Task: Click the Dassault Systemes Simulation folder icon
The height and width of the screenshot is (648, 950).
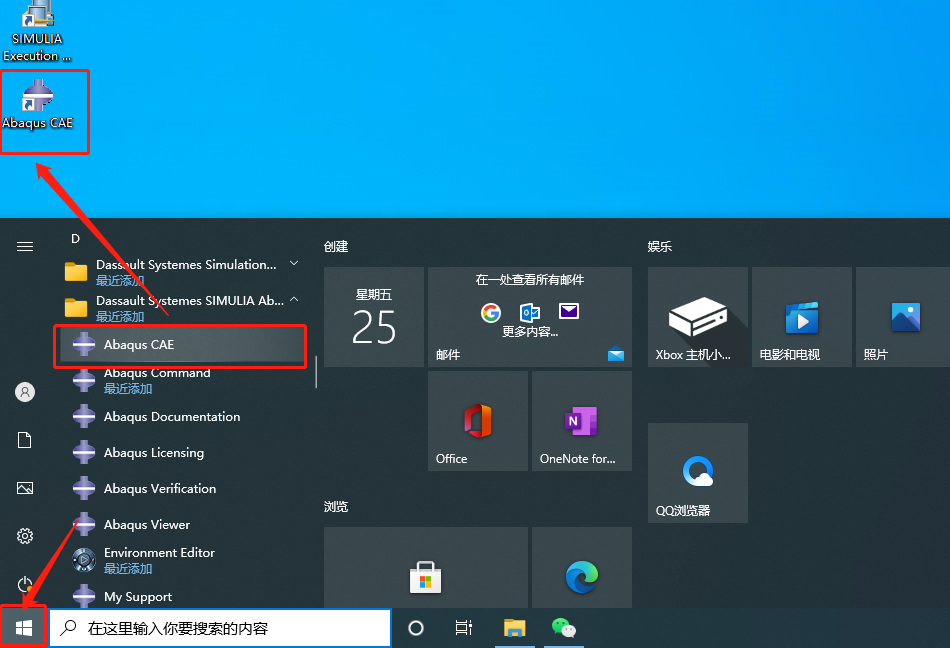Action: (76, 272)
